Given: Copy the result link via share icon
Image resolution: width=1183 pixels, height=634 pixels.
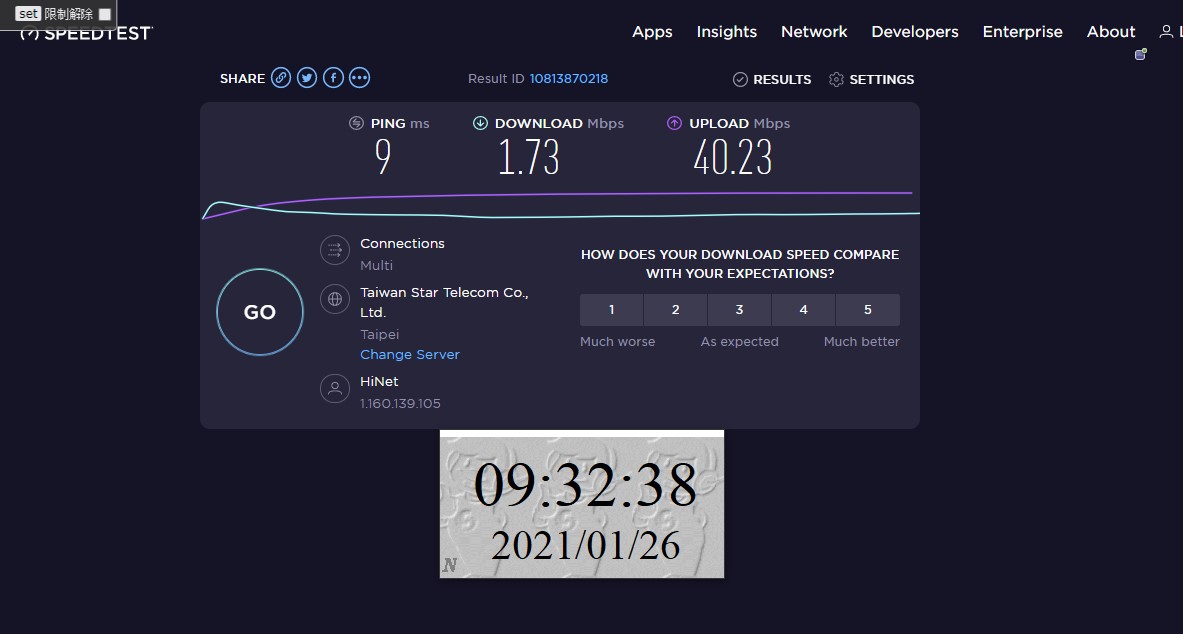Looking at the screenshot, I should click(281, 78).
